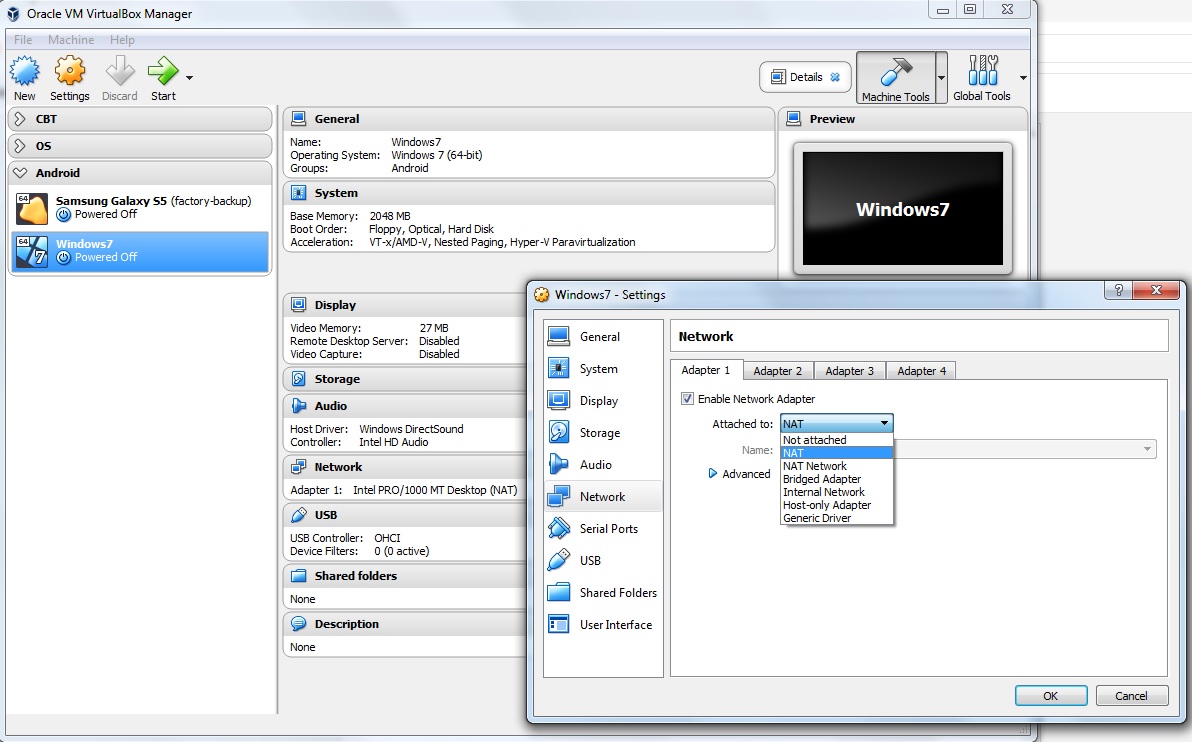1196x744 pixels.
Task: Open the adapter Name dropdown
Action: (1147, 449)
